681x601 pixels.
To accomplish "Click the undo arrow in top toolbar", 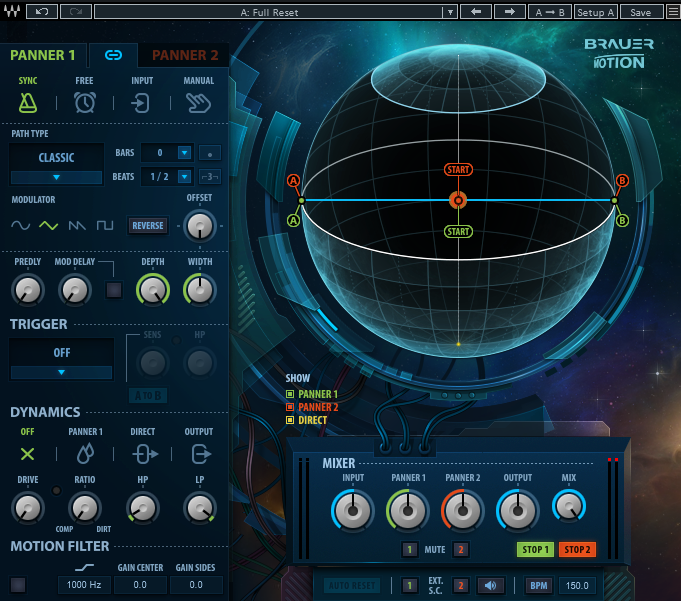I will click(x=41, y=12).
